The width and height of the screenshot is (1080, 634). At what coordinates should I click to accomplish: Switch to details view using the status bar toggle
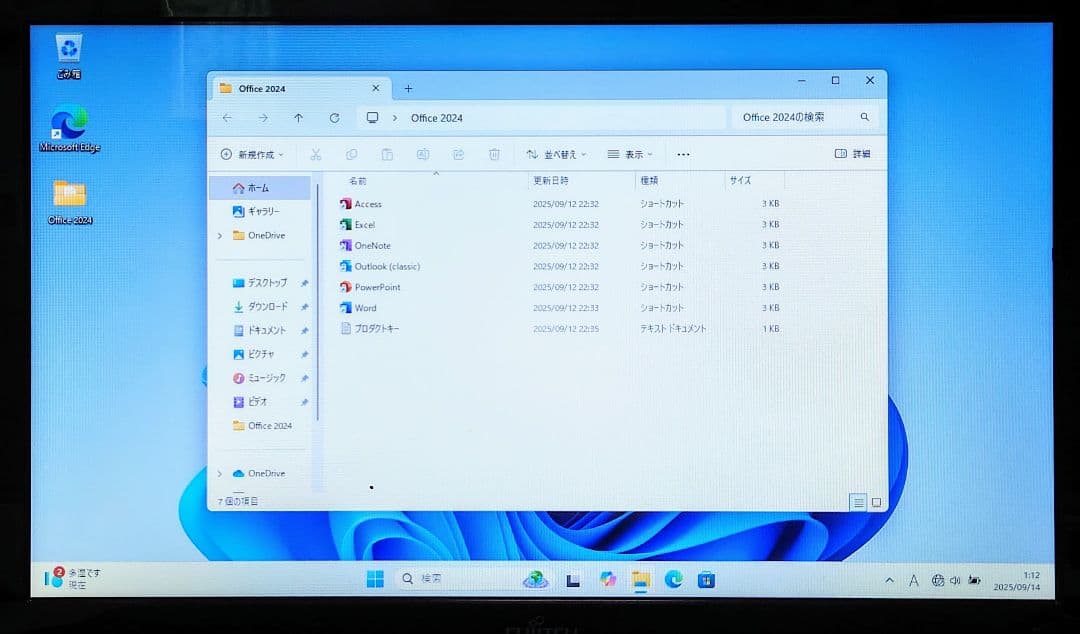coord(858,501)
